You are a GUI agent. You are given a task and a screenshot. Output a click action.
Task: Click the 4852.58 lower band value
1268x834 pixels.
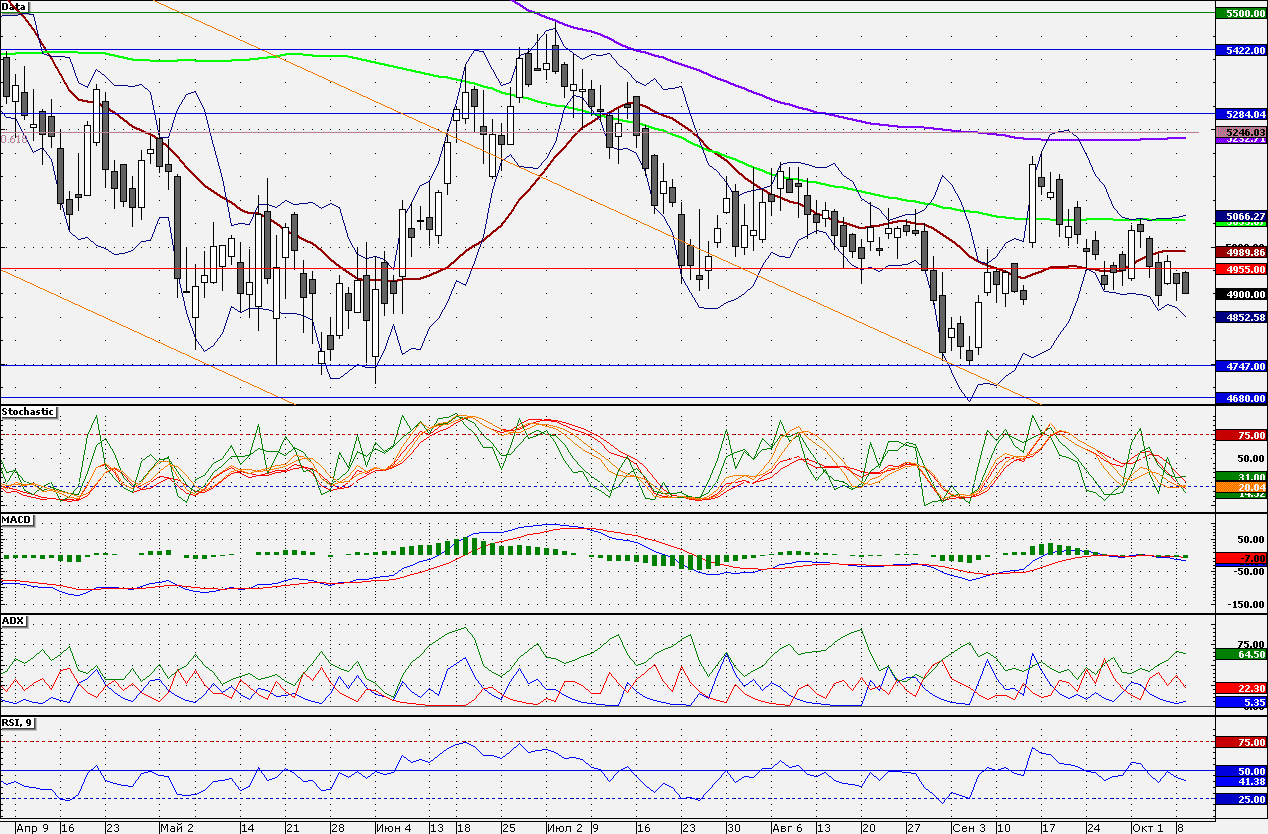(1240, 316)
